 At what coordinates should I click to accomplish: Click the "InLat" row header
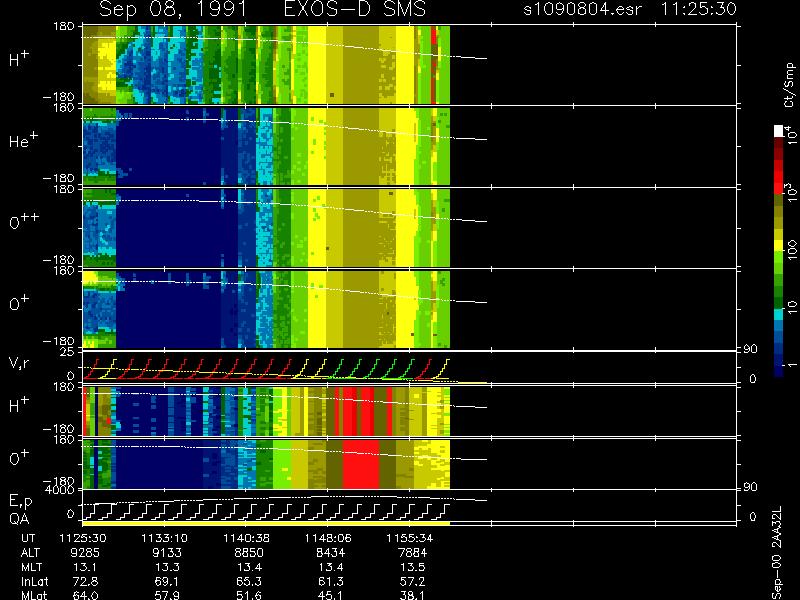click(x=35, y=582)
